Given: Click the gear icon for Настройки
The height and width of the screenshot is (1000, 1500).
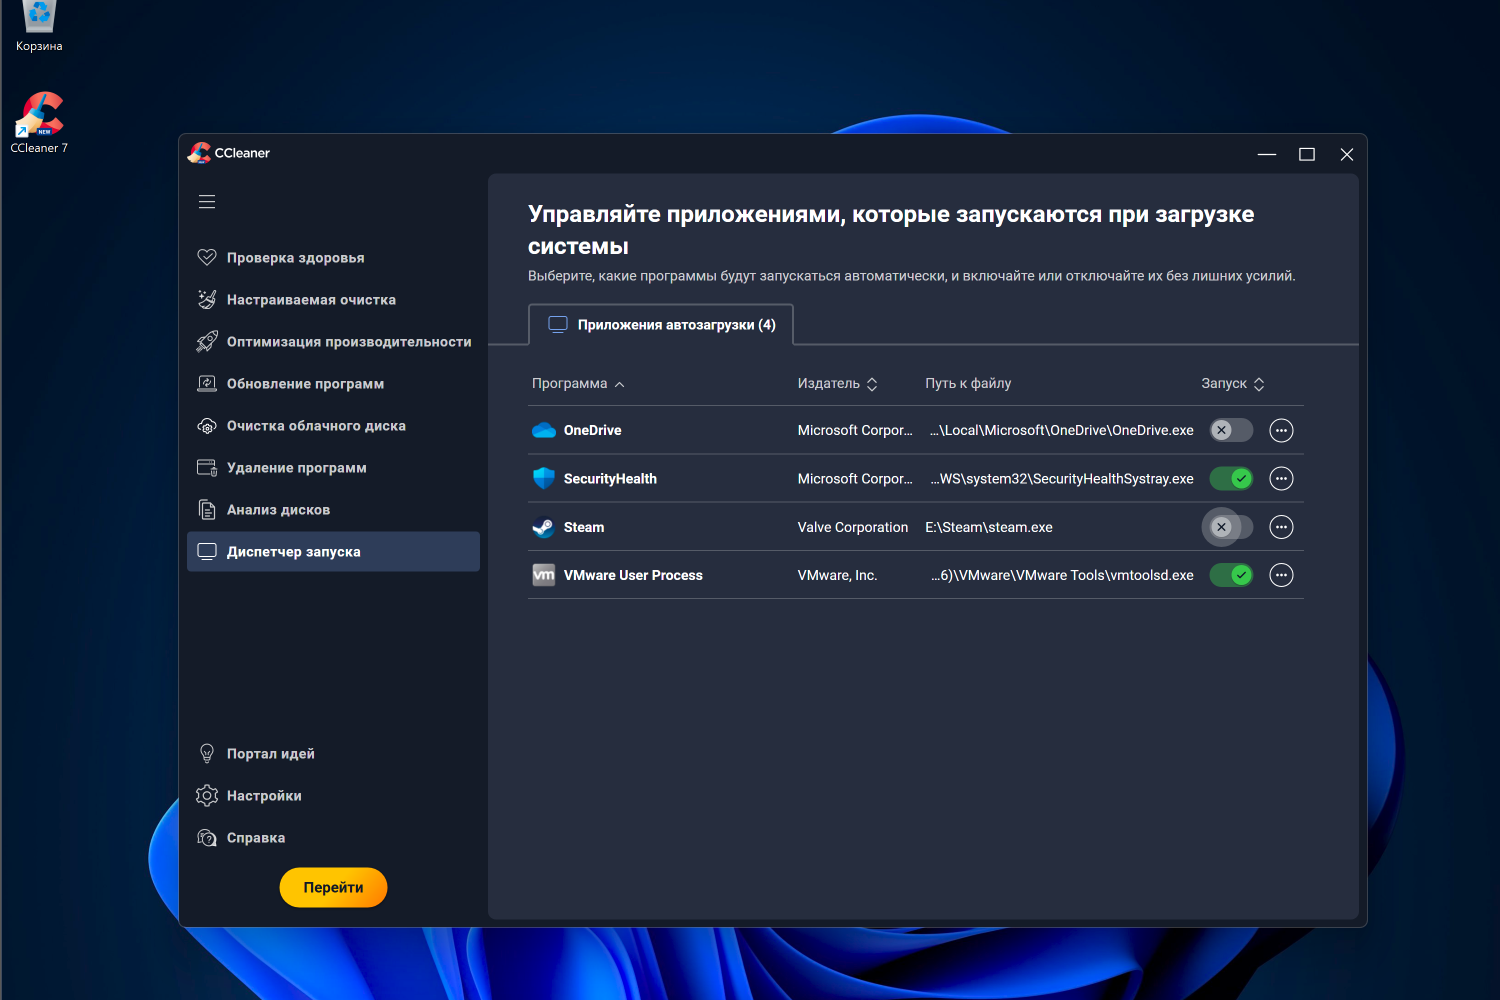Looking at the screenshot, I should coord(207,795).
